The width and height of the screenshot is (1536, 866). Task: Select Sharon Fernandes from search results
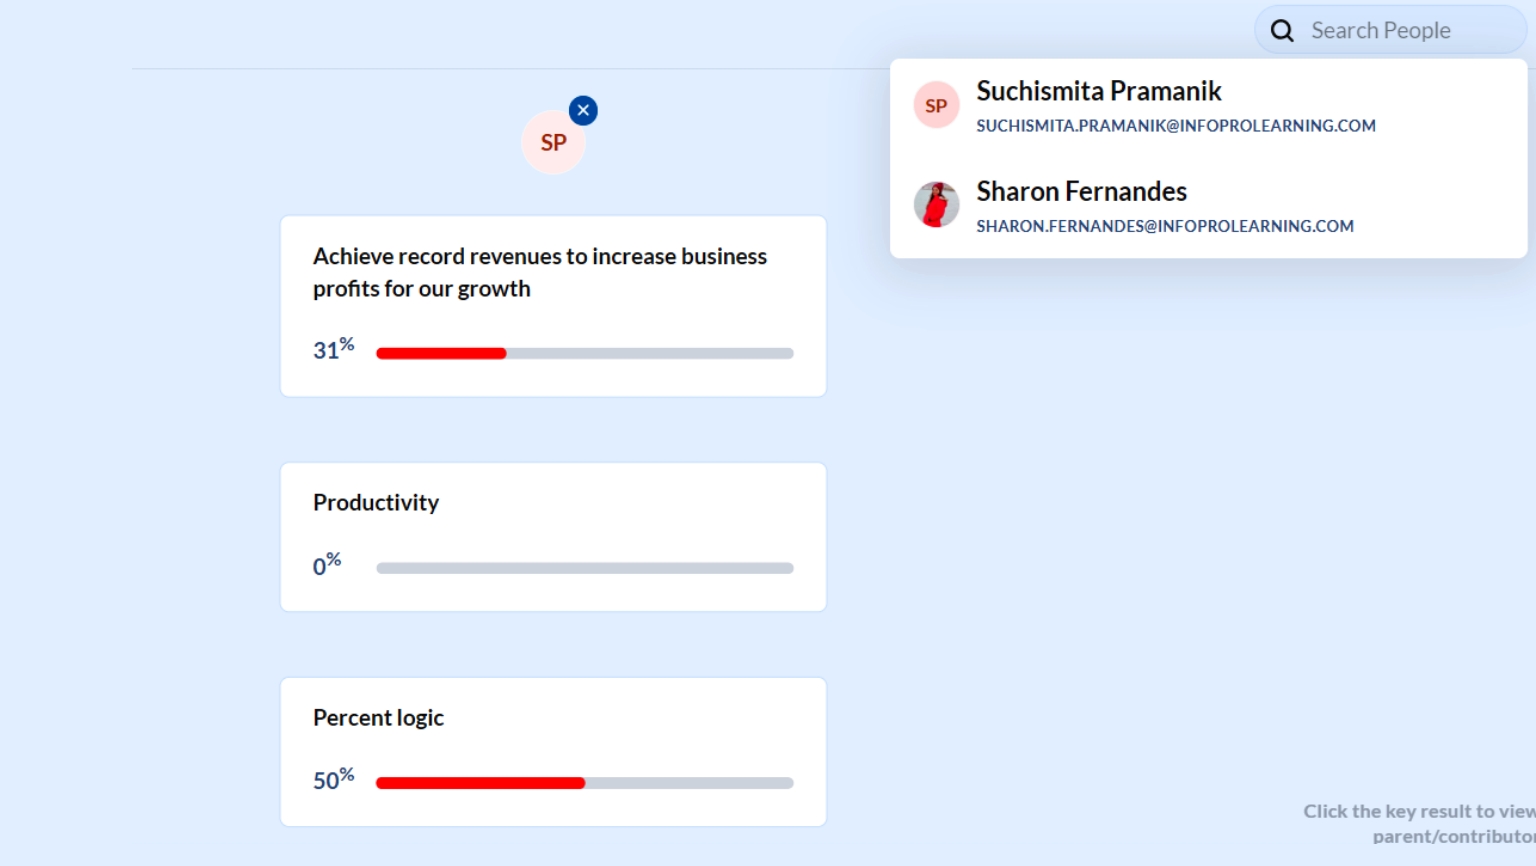pos(1081,191)
